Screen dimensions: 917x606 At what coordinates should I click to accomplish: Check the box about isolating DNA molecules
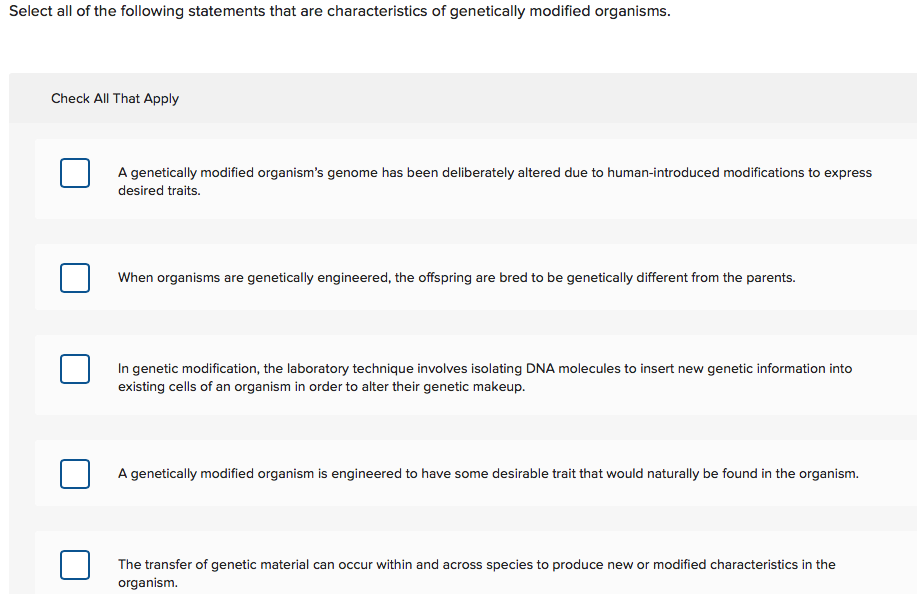tap(74, 368)
